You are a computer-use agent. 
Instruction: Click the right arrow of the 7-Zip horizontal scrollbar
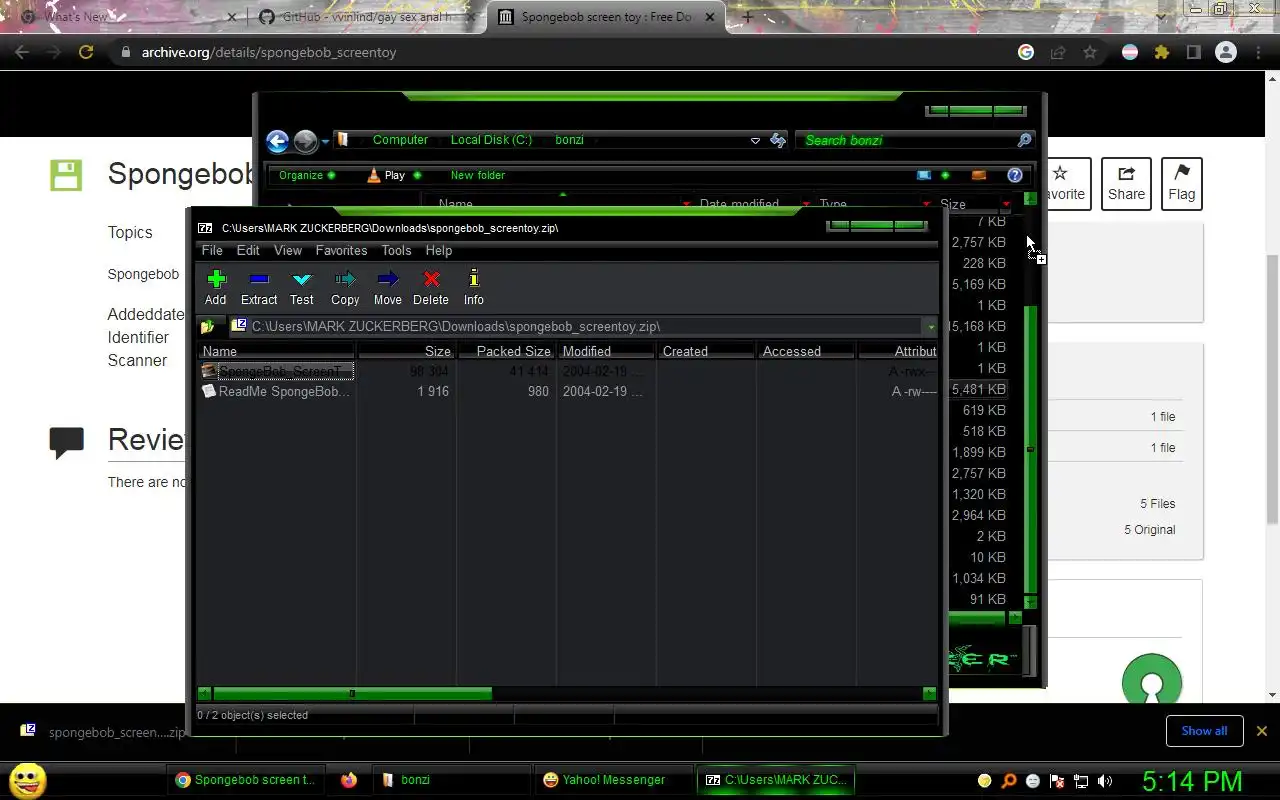click(930, 693)
